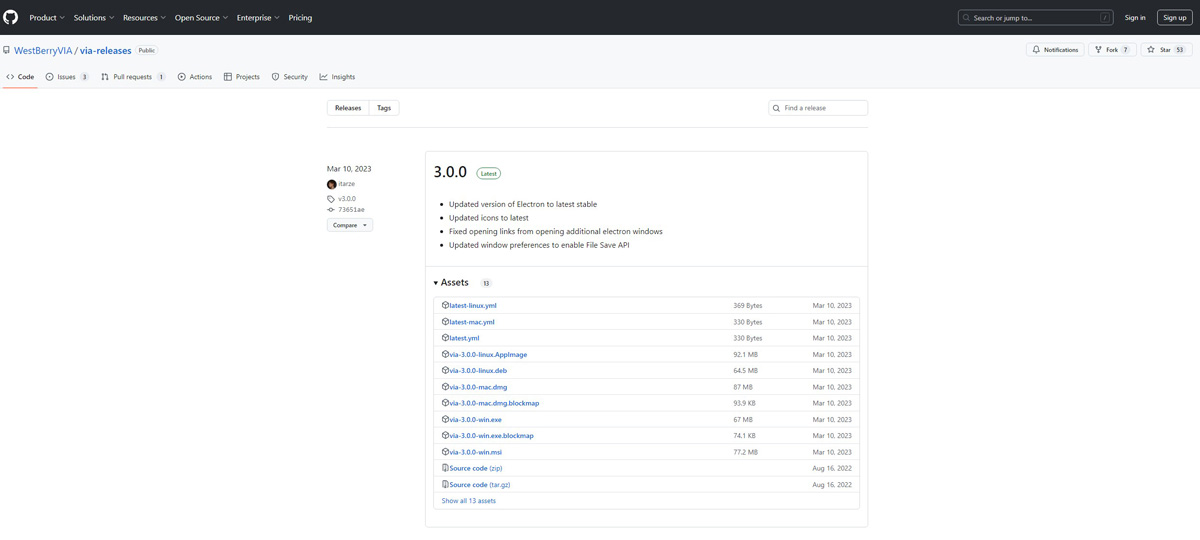This screenshot has width=1200, height=540.
Task: Click the Projects table icon
Action: coord(228,77)
